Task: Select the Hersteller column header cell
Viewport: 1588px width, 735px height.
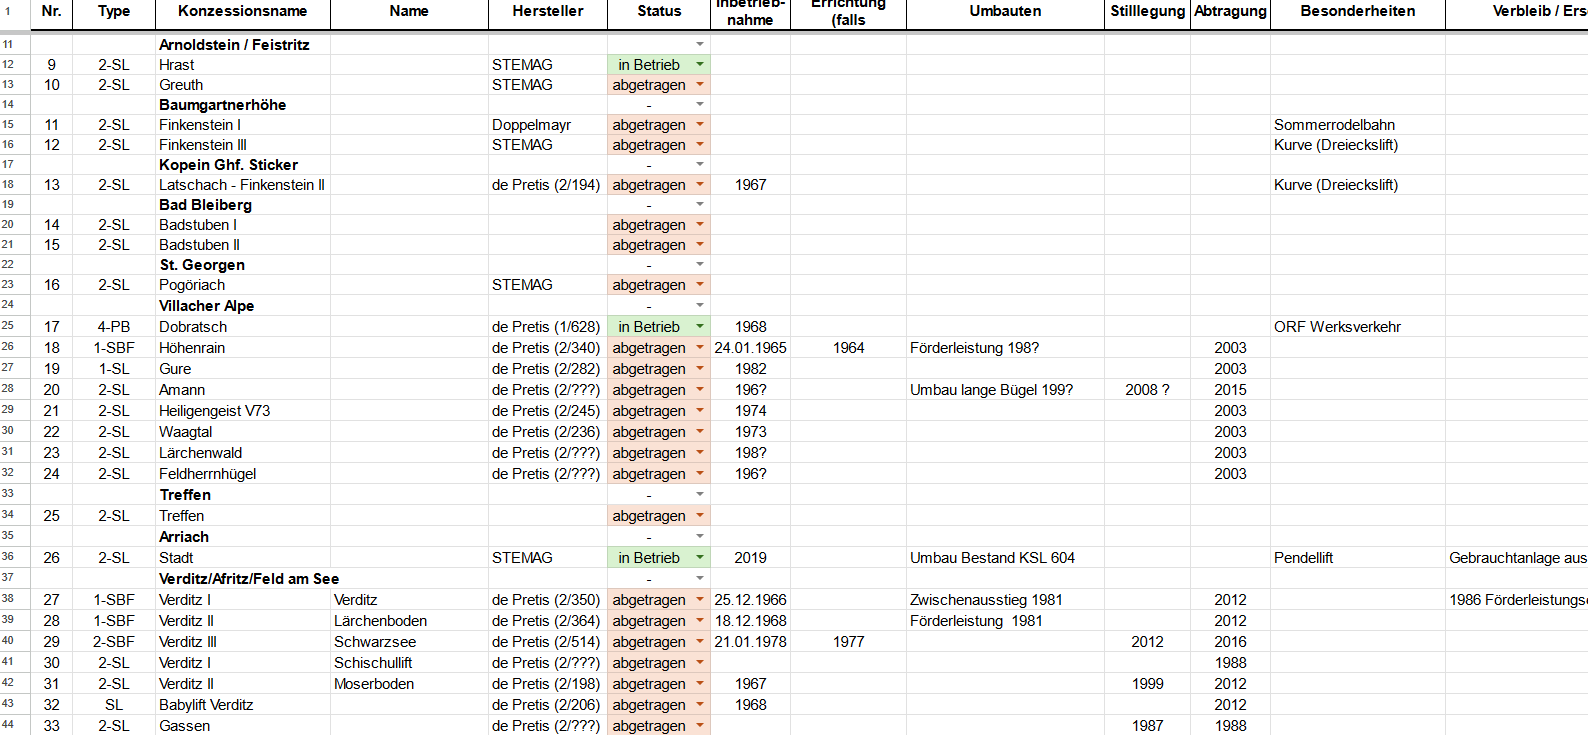Action: pos(547,12)
